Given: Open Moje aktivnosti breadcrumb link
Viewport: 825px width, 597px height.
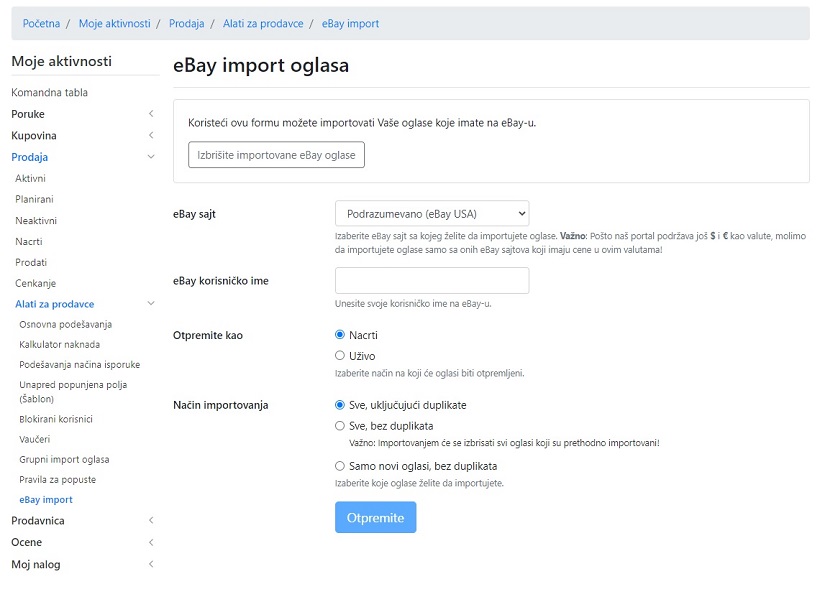Looking at the screenshot, I should (114, 24).
